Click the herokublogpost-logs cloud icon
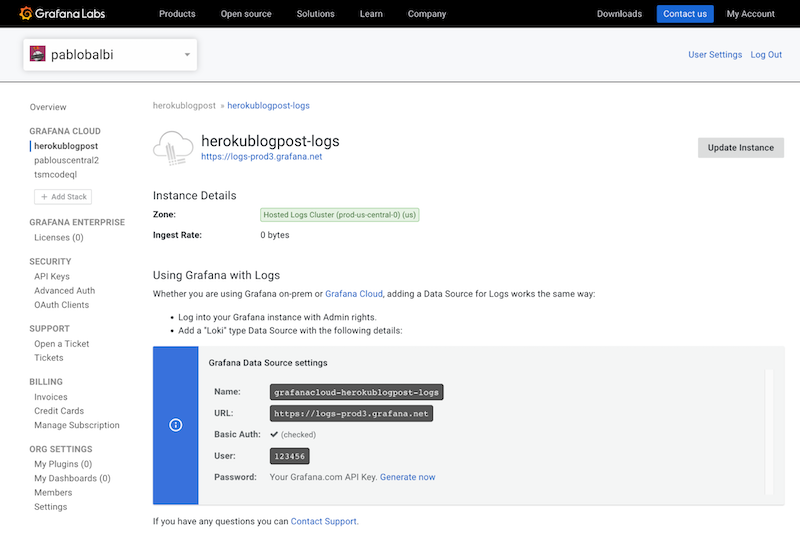Viewport: 800px width, 549px height. click(172, 148)
